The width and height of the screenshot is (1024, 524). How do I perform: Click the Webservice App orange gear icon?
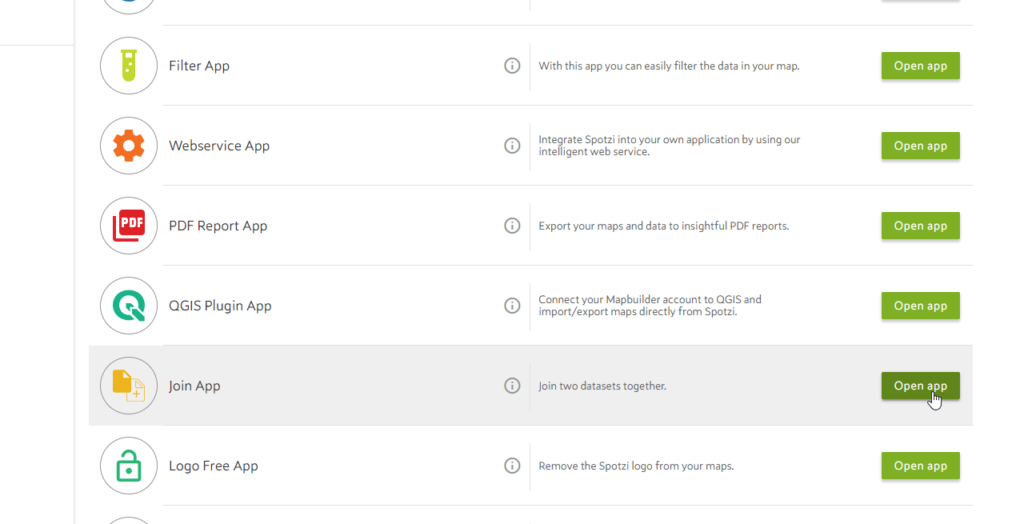pyautogui.click(x=129, y=146)
